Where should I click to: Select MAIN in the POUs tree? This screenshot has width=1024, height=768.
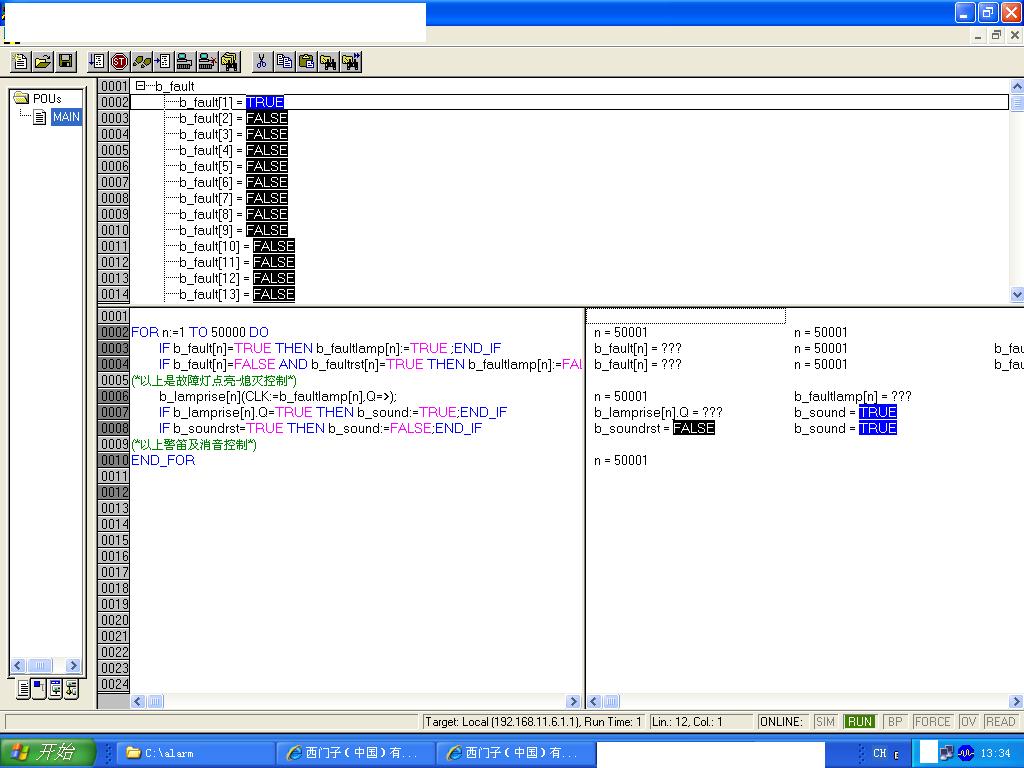[66, 117]
